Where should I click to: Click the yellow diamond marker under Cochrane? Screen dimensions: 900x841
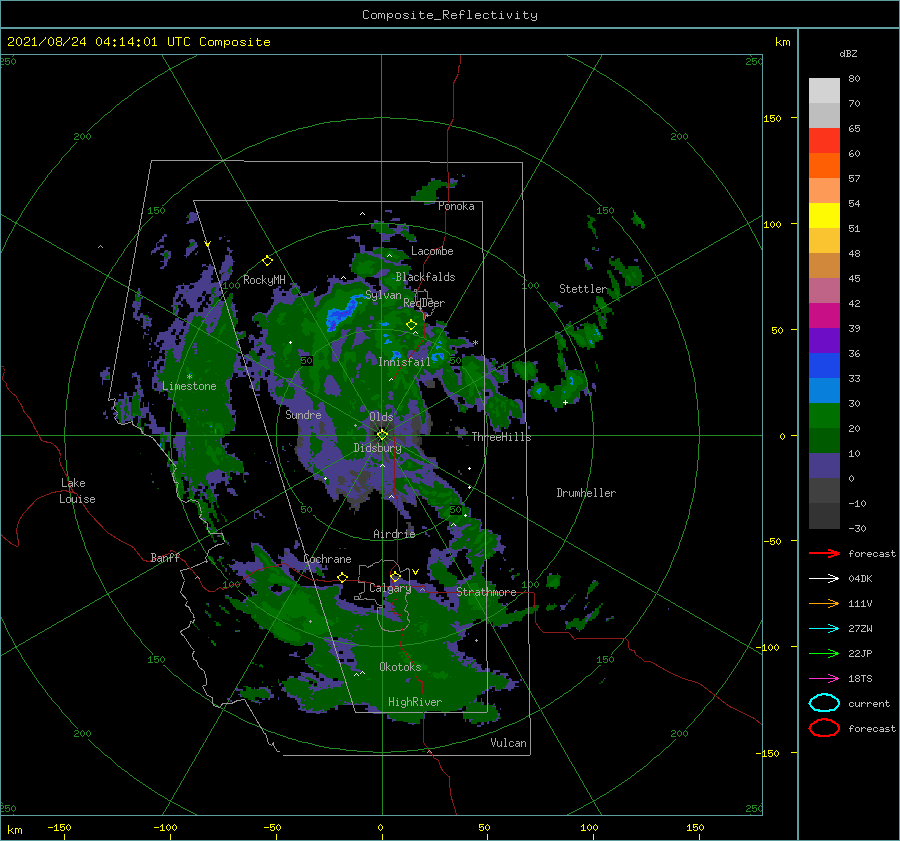tap(342, 577)
